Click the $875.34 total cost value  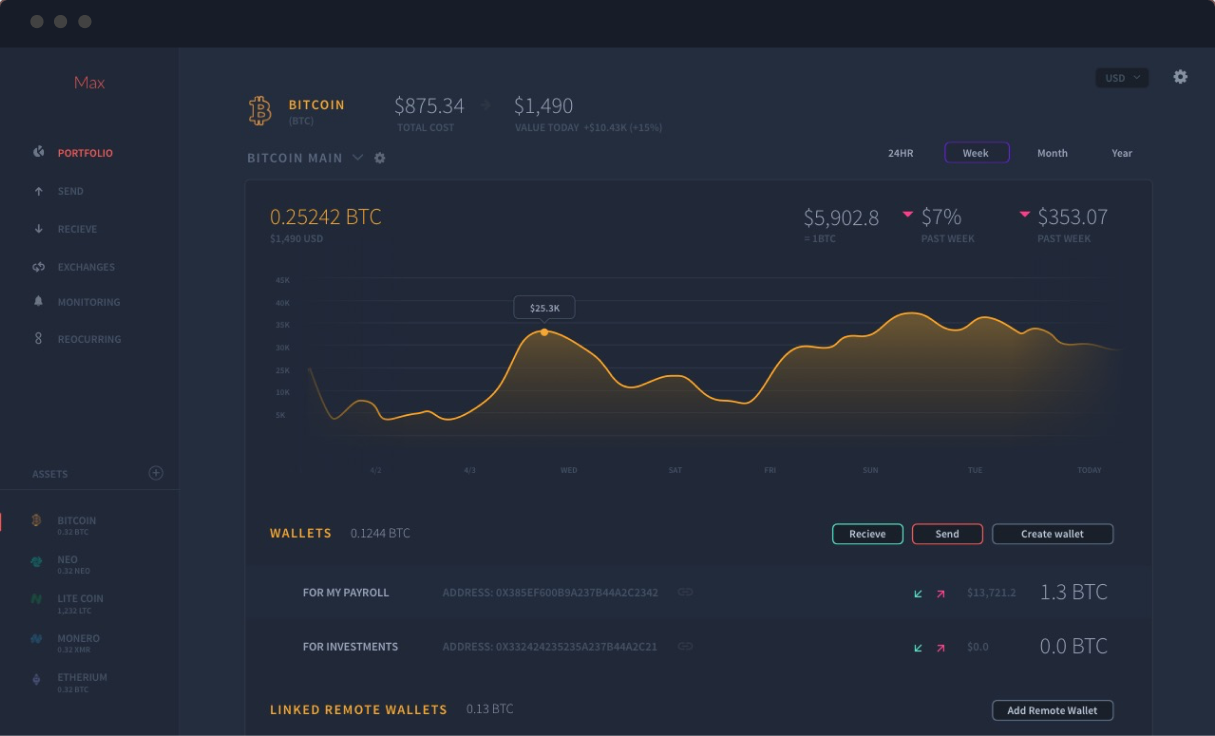(429, 105)
